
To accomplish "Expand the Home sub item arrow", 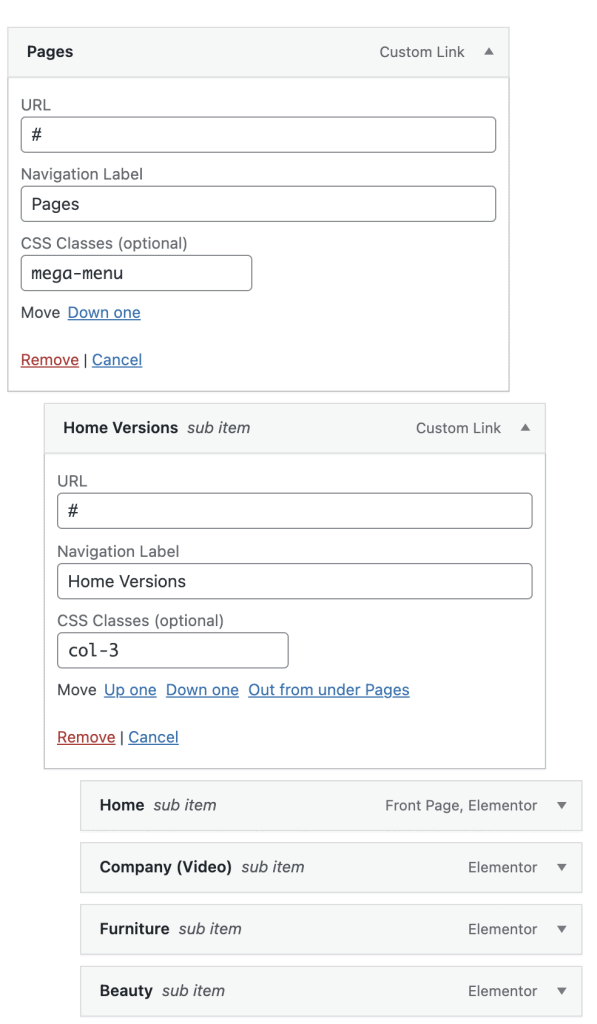I will pyautogui.click(x=562, y=805).
